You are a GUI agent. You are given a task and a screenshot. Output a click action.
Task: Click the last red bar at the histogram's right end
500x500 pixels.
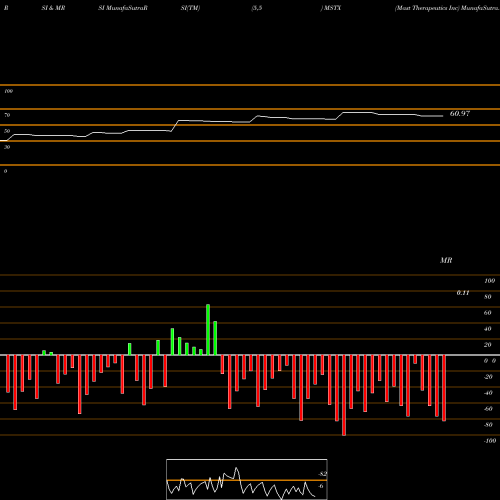coord(444,388)
